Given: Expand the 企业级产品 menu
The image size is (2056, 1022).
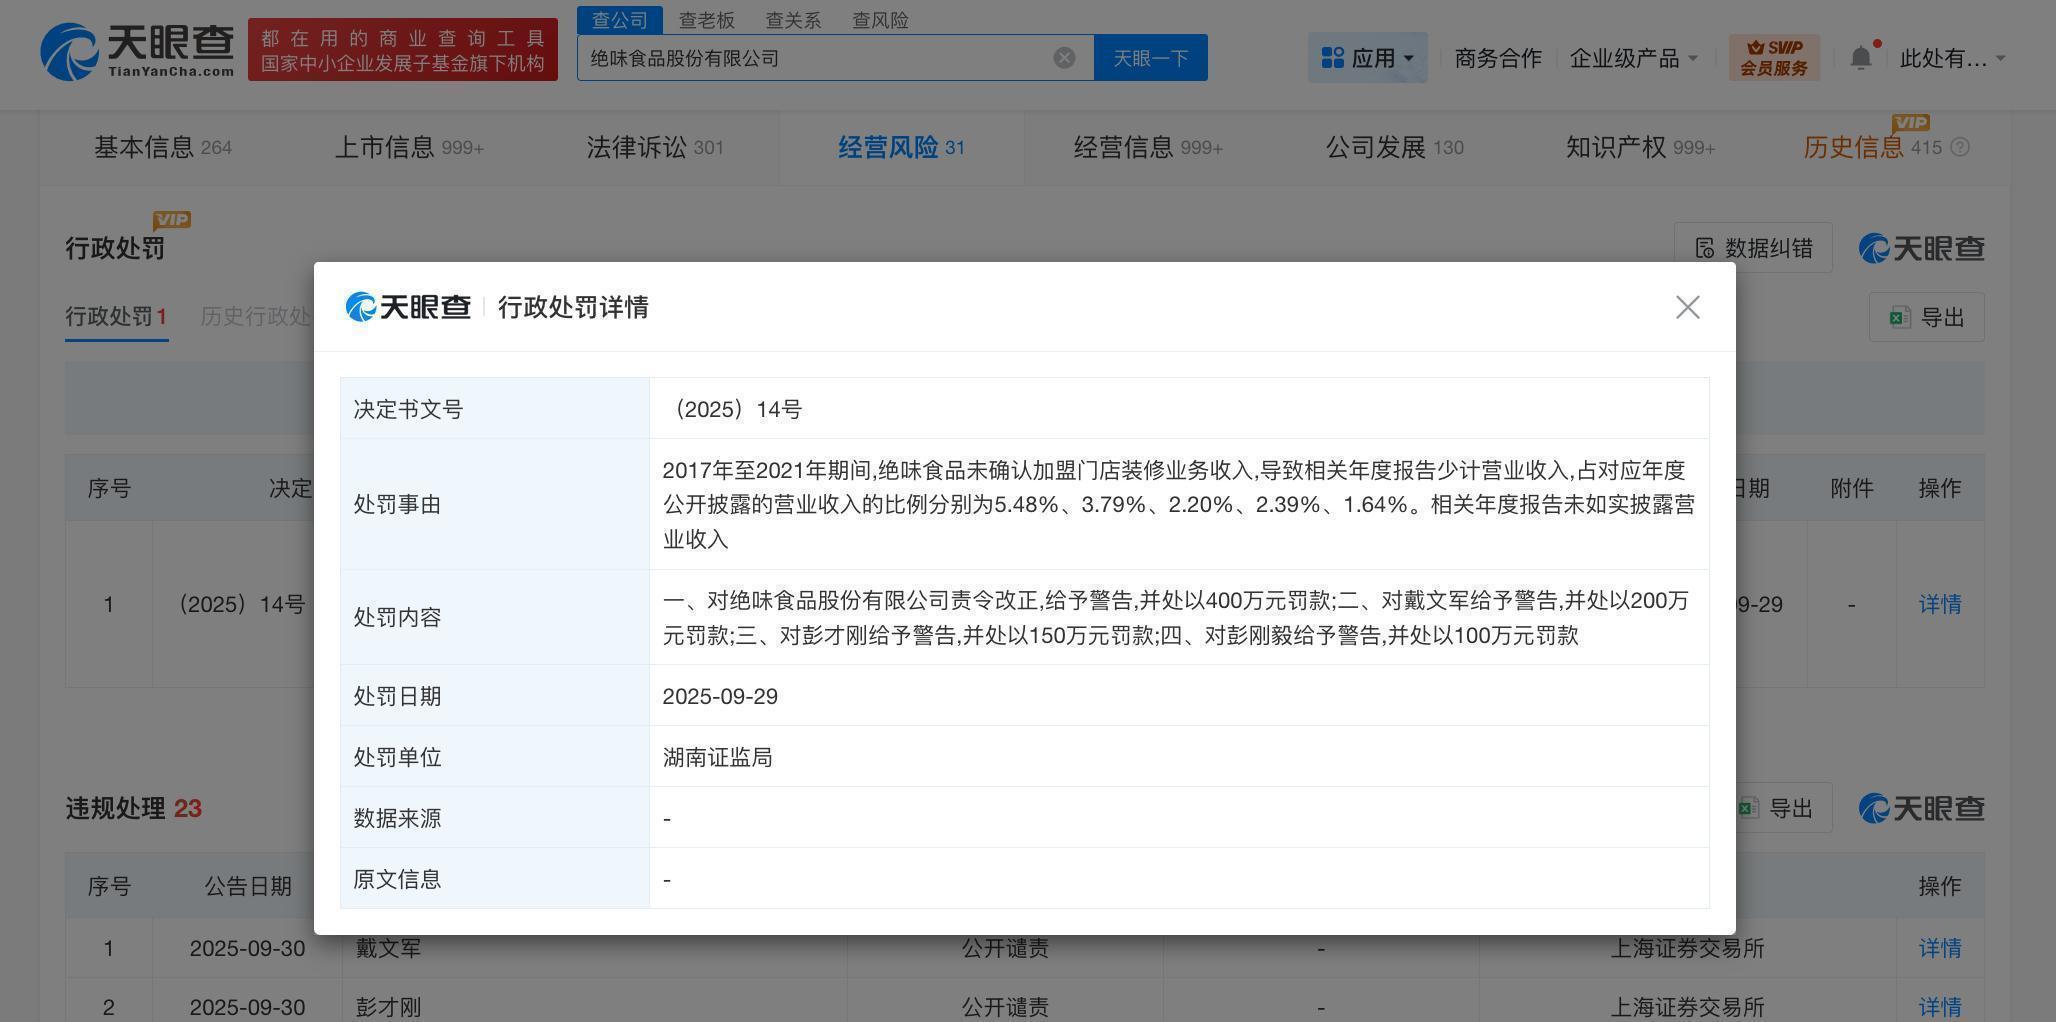Looking at the screenshot, I should [x=1634, y=58].
